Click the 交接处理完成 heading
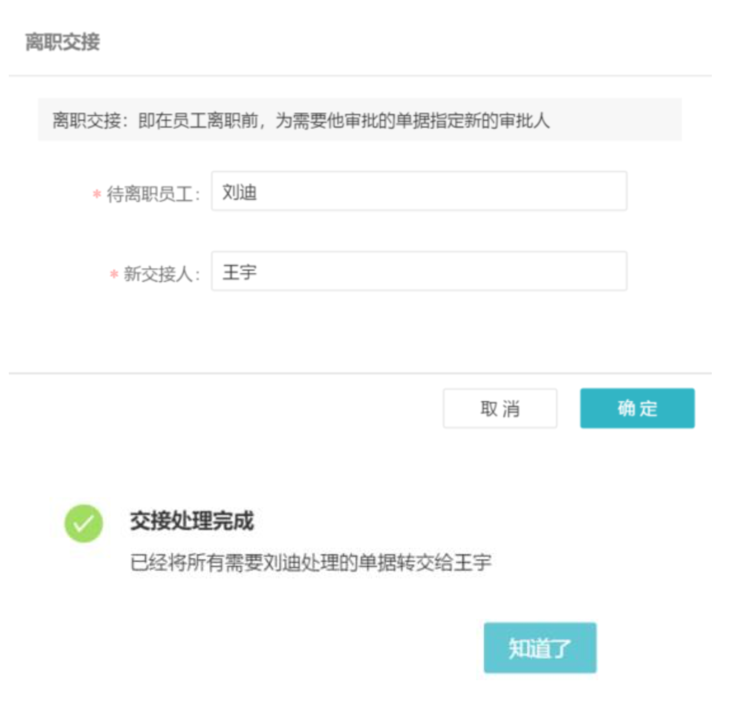 (191, 521)
